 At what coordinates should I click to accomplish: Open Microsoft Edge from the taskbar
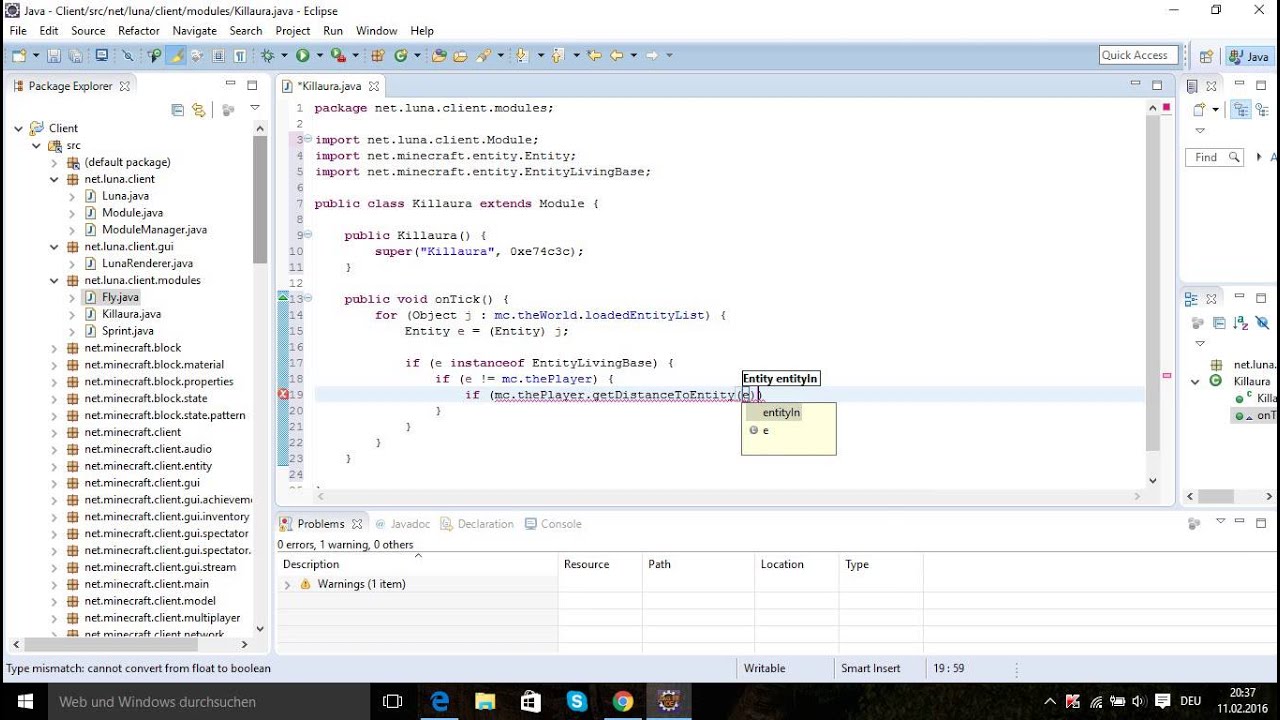(x=440, y=701)
